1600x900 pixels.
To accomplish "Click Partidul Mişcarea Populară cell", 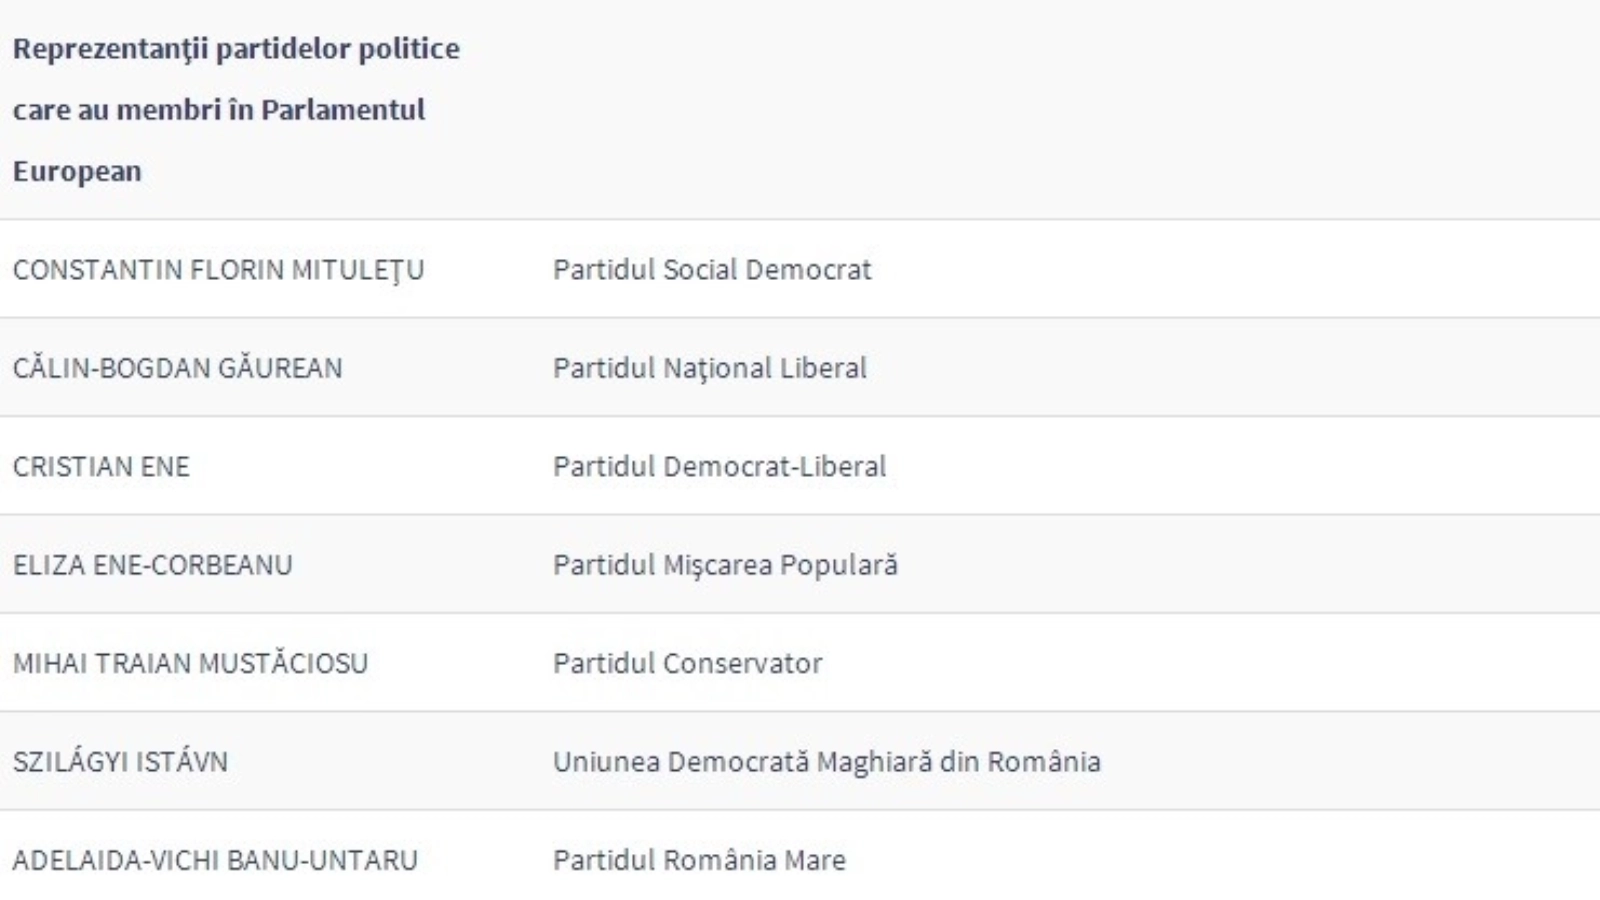I will [x=725, y=565].
